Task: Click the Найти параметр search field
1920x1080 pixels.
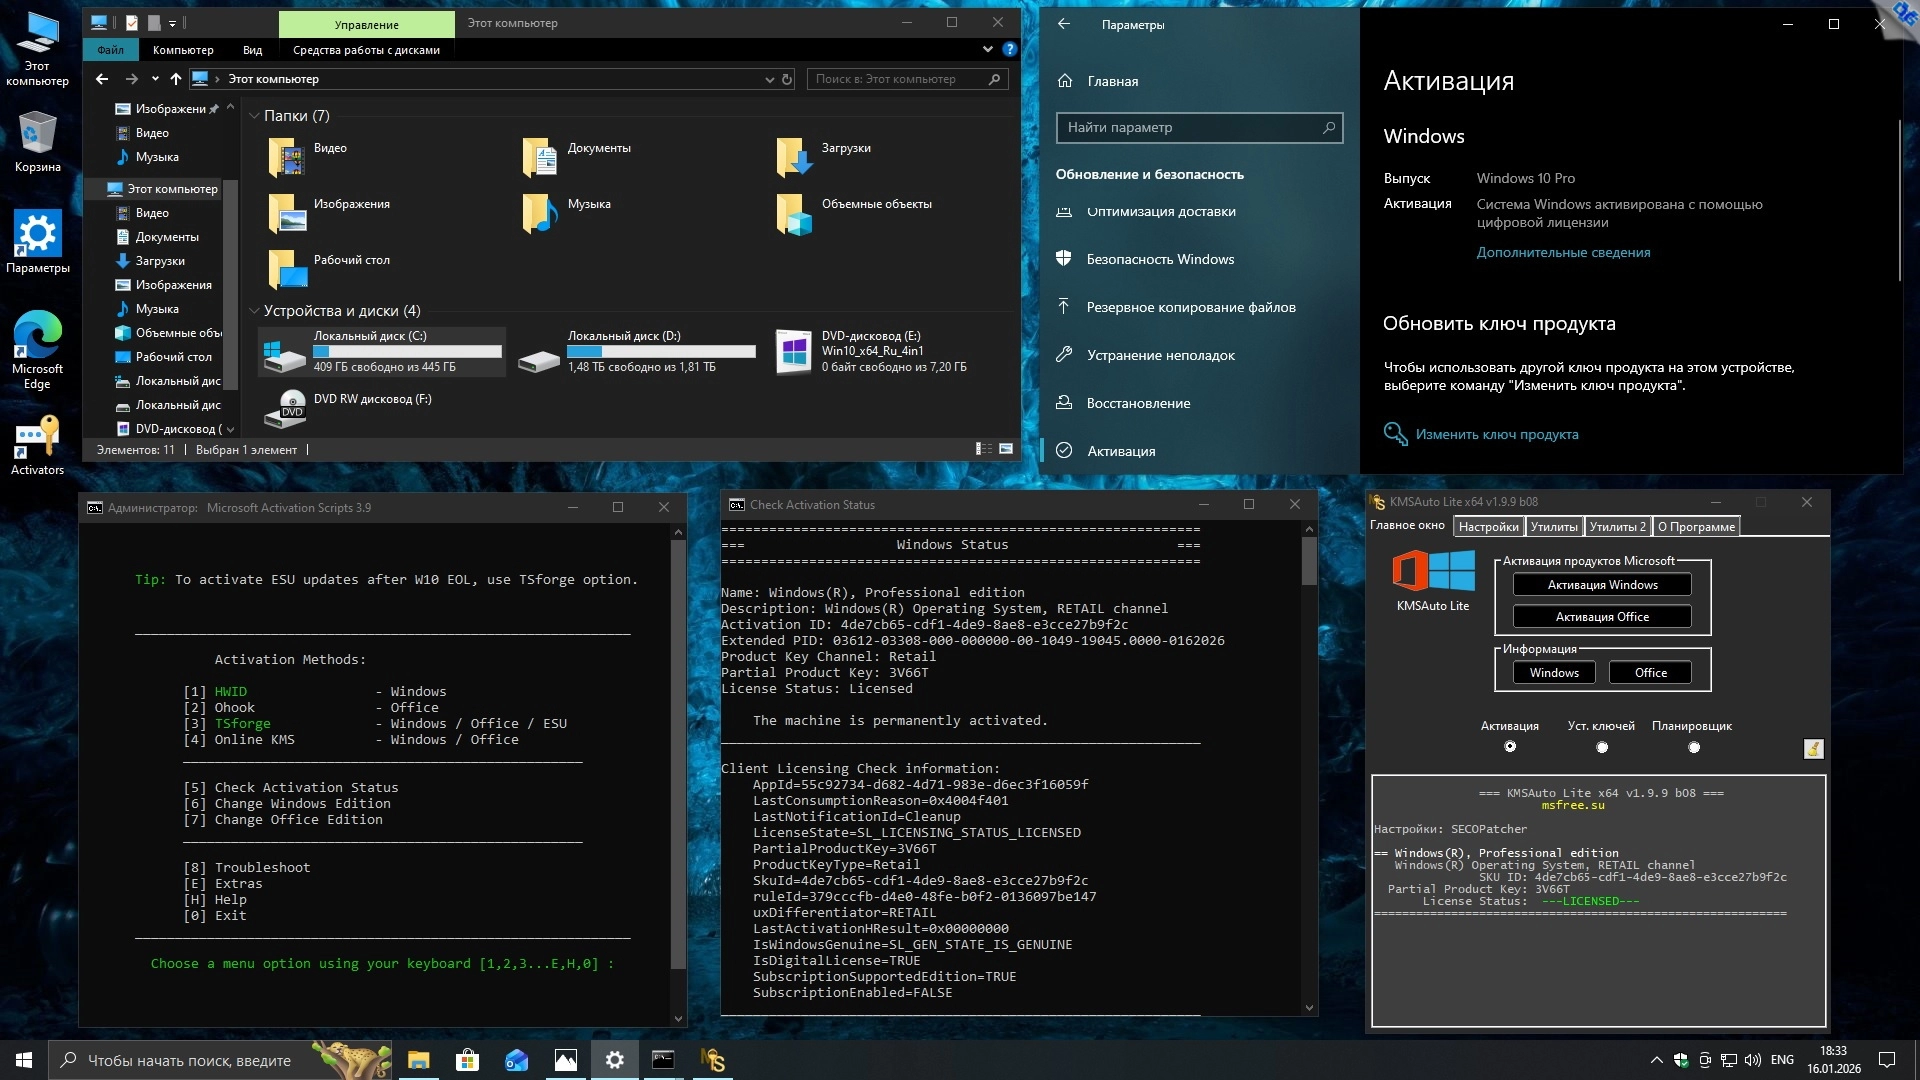Action: (1190, 128)
